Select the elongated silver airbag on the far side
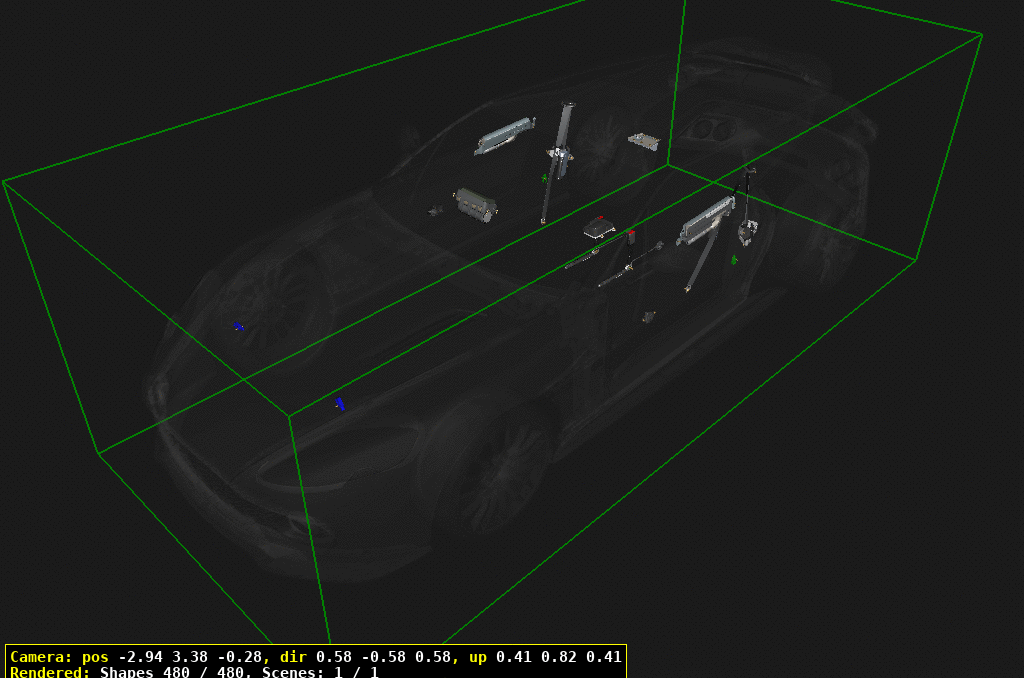 pyautogui.click(x=504, y=135)
